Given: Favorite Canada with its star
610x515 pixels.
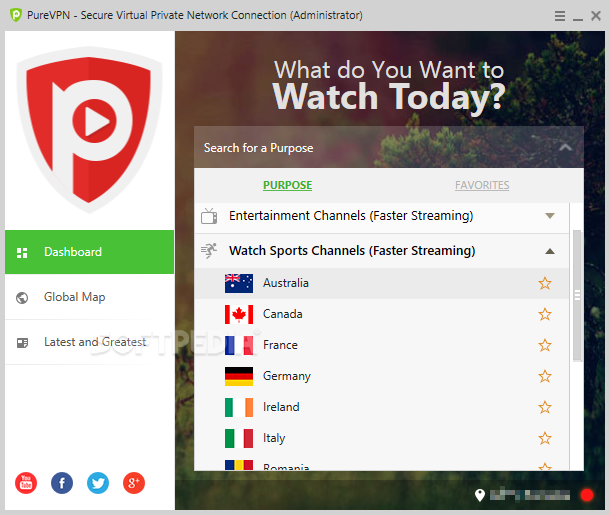Looking at the screenshot, I should [545, 314].
